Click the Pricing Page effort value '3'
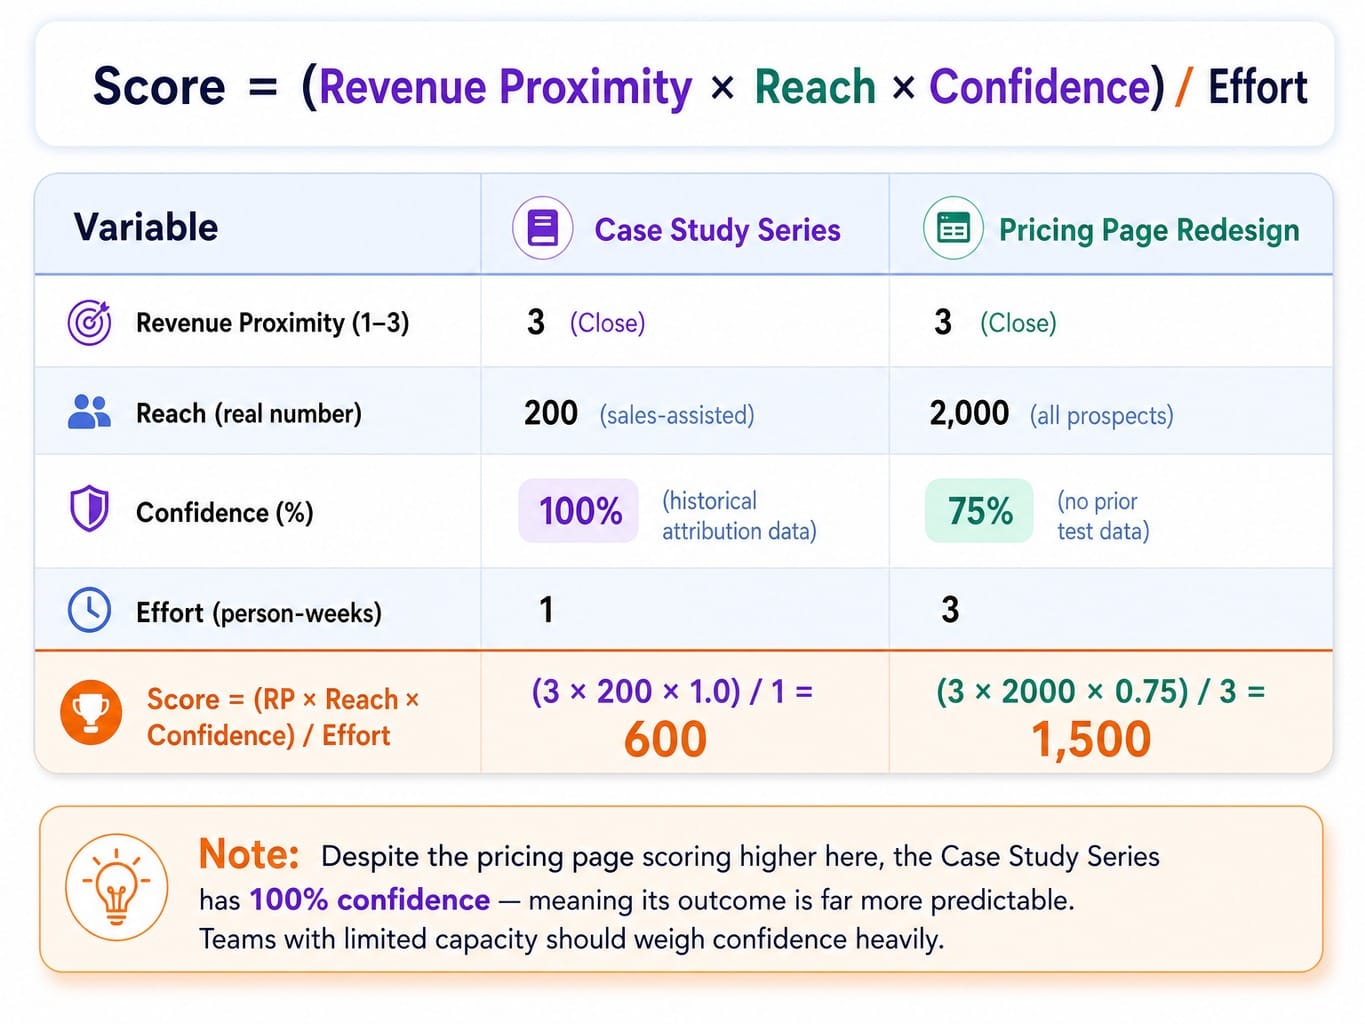The width and height of the screenshot is (1365, 1024). coord(950,609)
